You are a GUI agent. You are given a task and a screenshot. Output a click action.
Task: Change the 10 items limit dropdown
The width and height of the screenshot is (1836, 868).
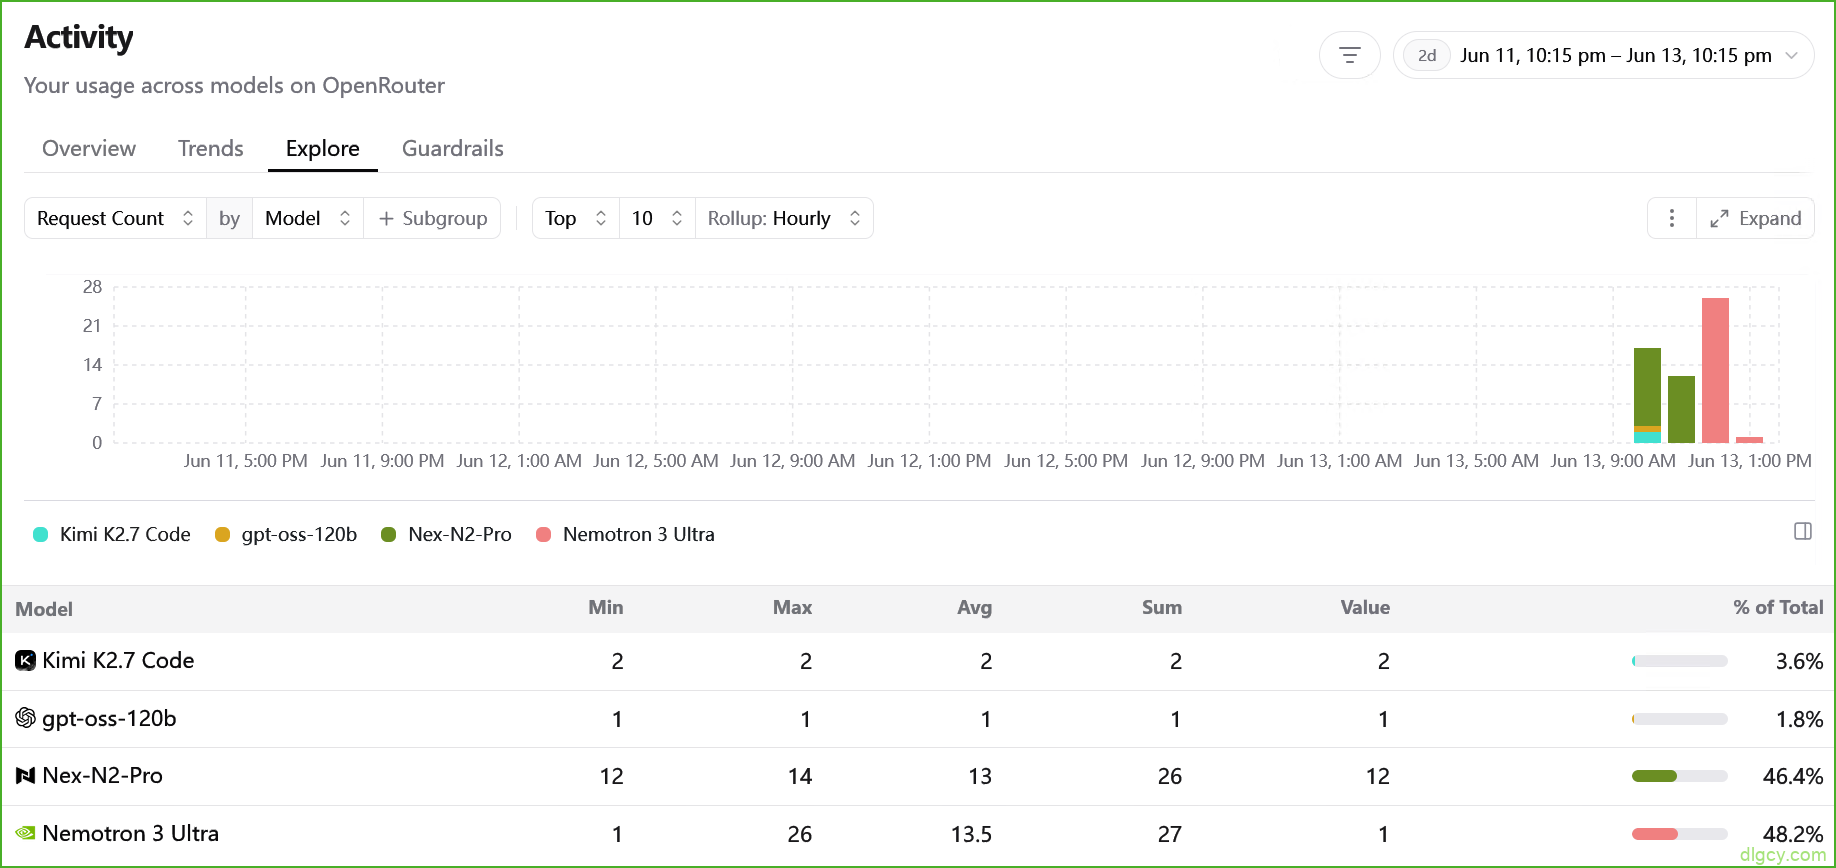click(657, 218)
